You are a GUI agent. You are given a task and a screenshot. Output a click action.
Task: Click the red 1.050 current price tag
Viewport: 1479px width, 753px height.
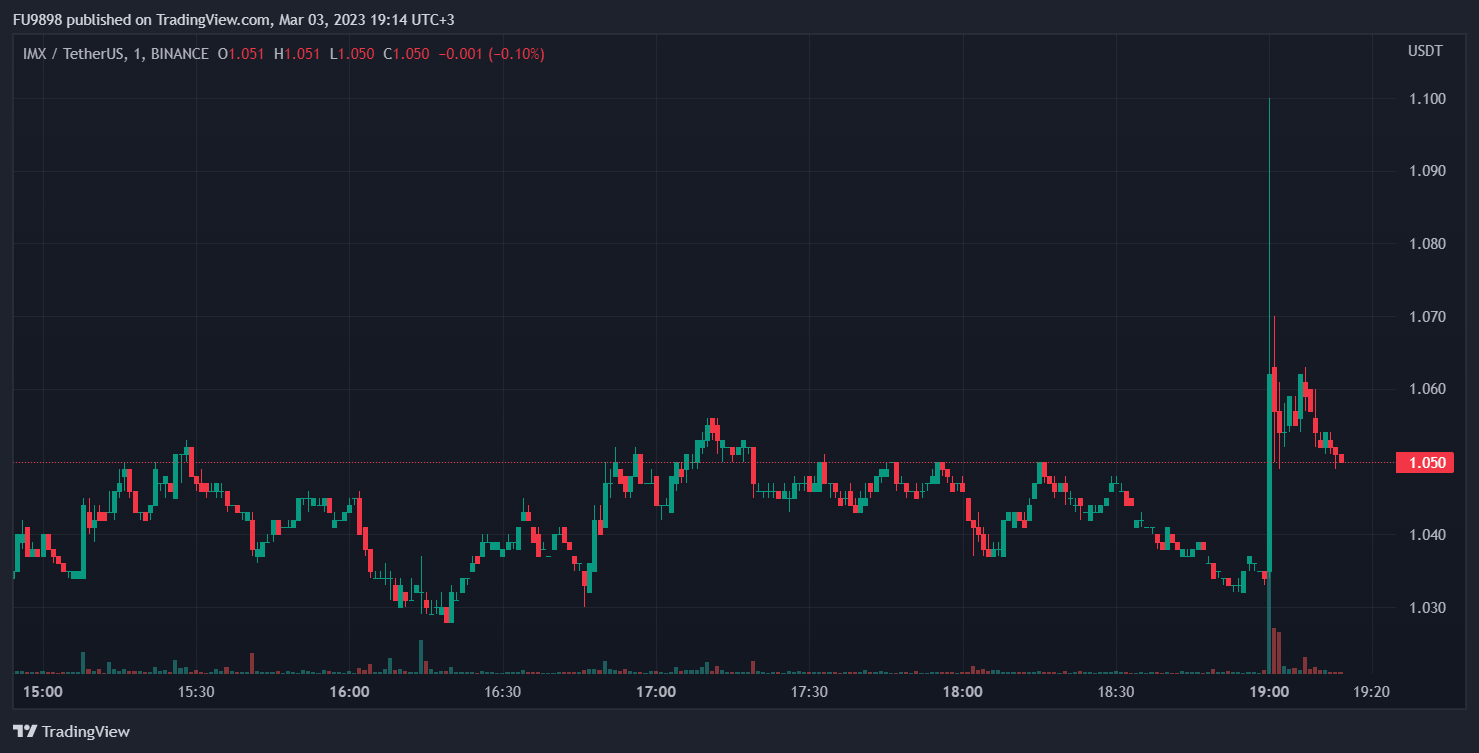[1424, 462]
